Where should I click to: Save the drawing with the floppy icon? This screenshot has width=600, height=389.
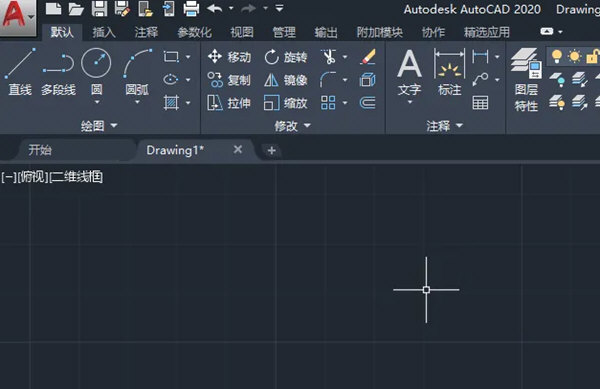pyautogui.click(x=99, y=8)
